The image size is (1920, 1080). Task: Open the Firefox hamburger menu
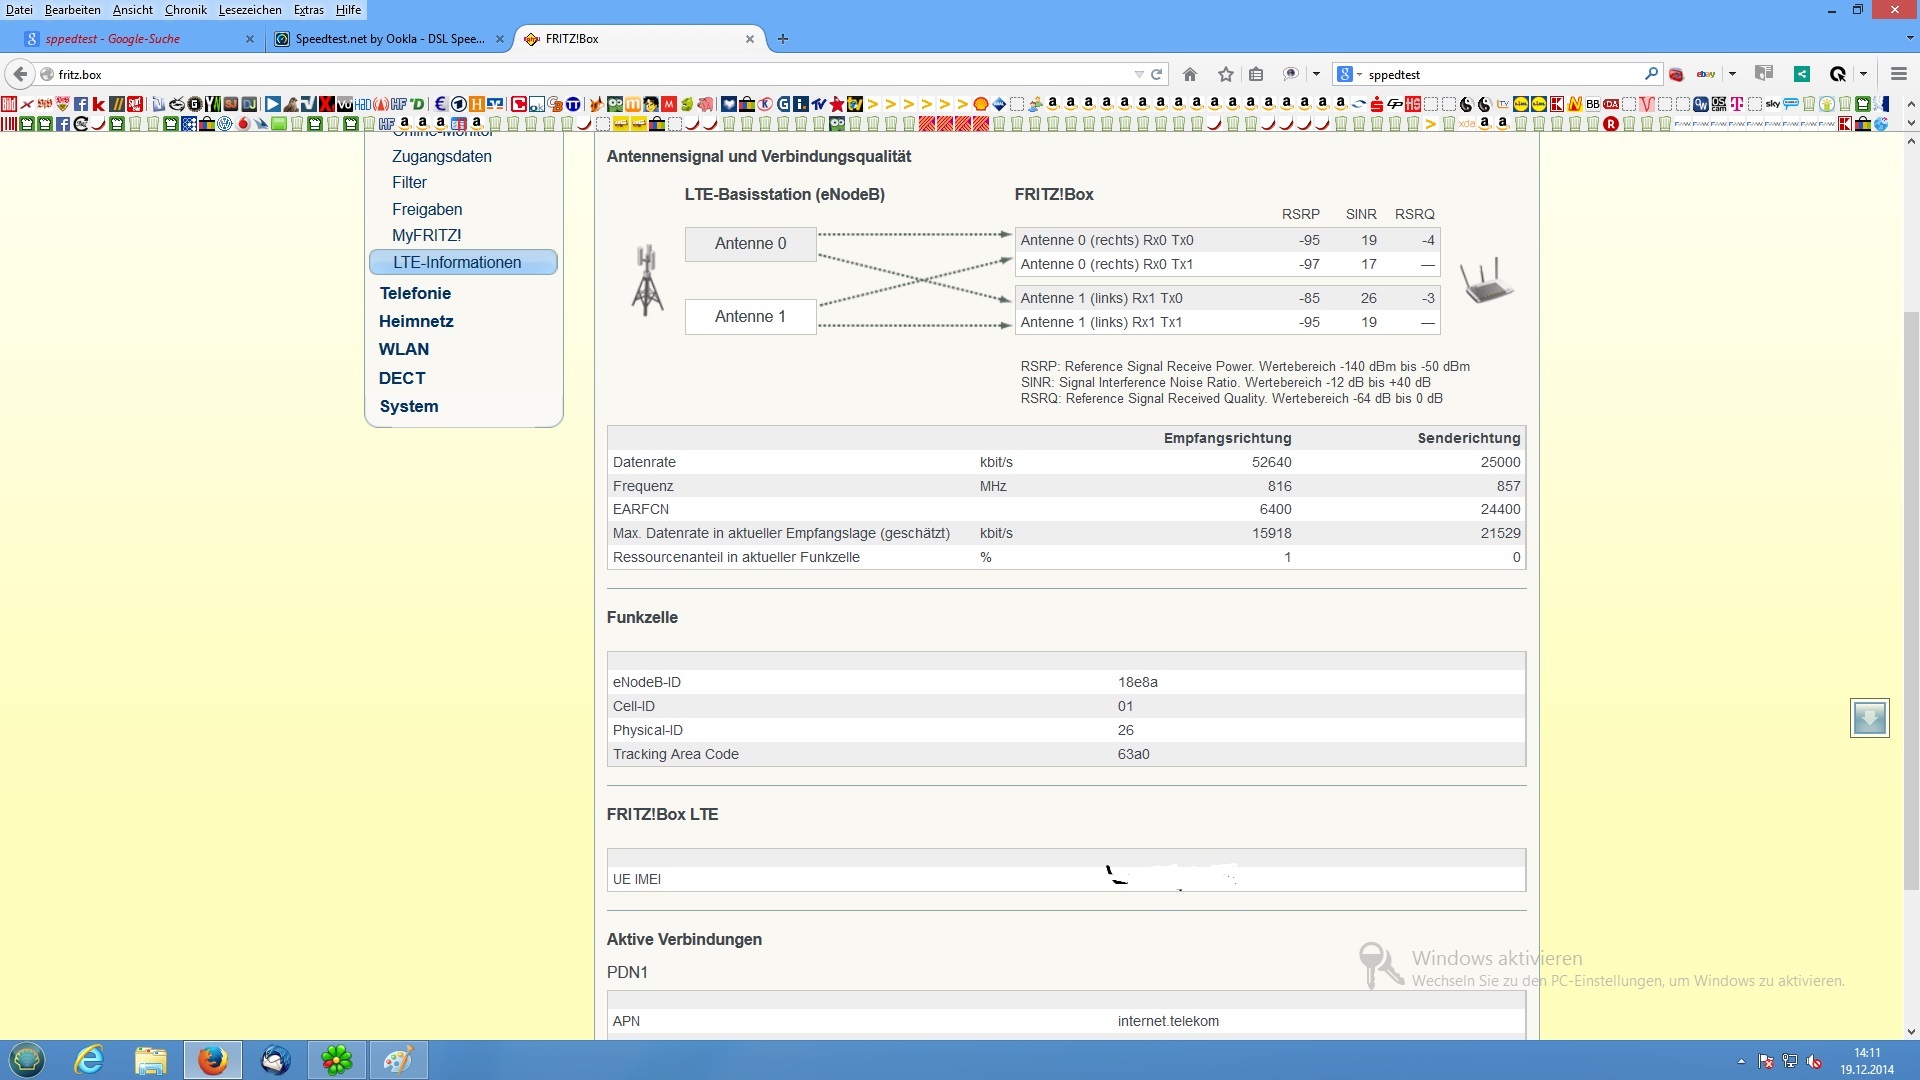tap(1898, 74)
